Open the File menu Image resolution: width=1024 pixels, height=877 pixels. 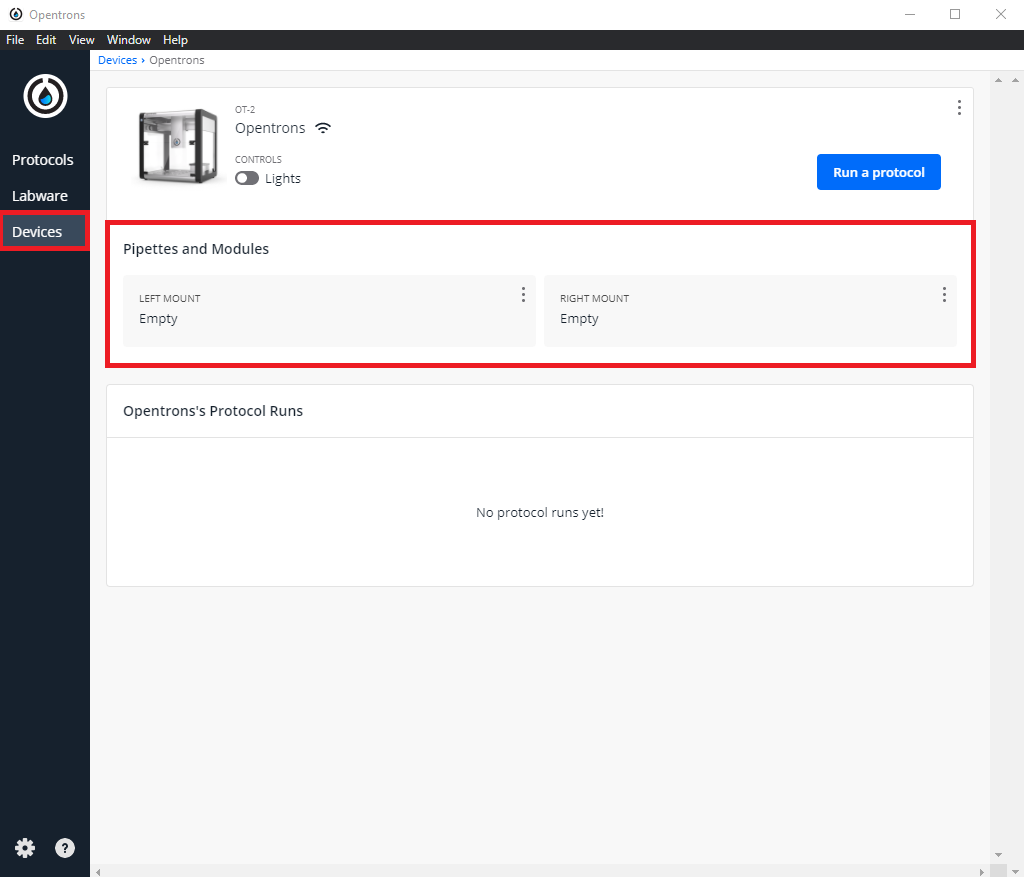tap(15, 40)
